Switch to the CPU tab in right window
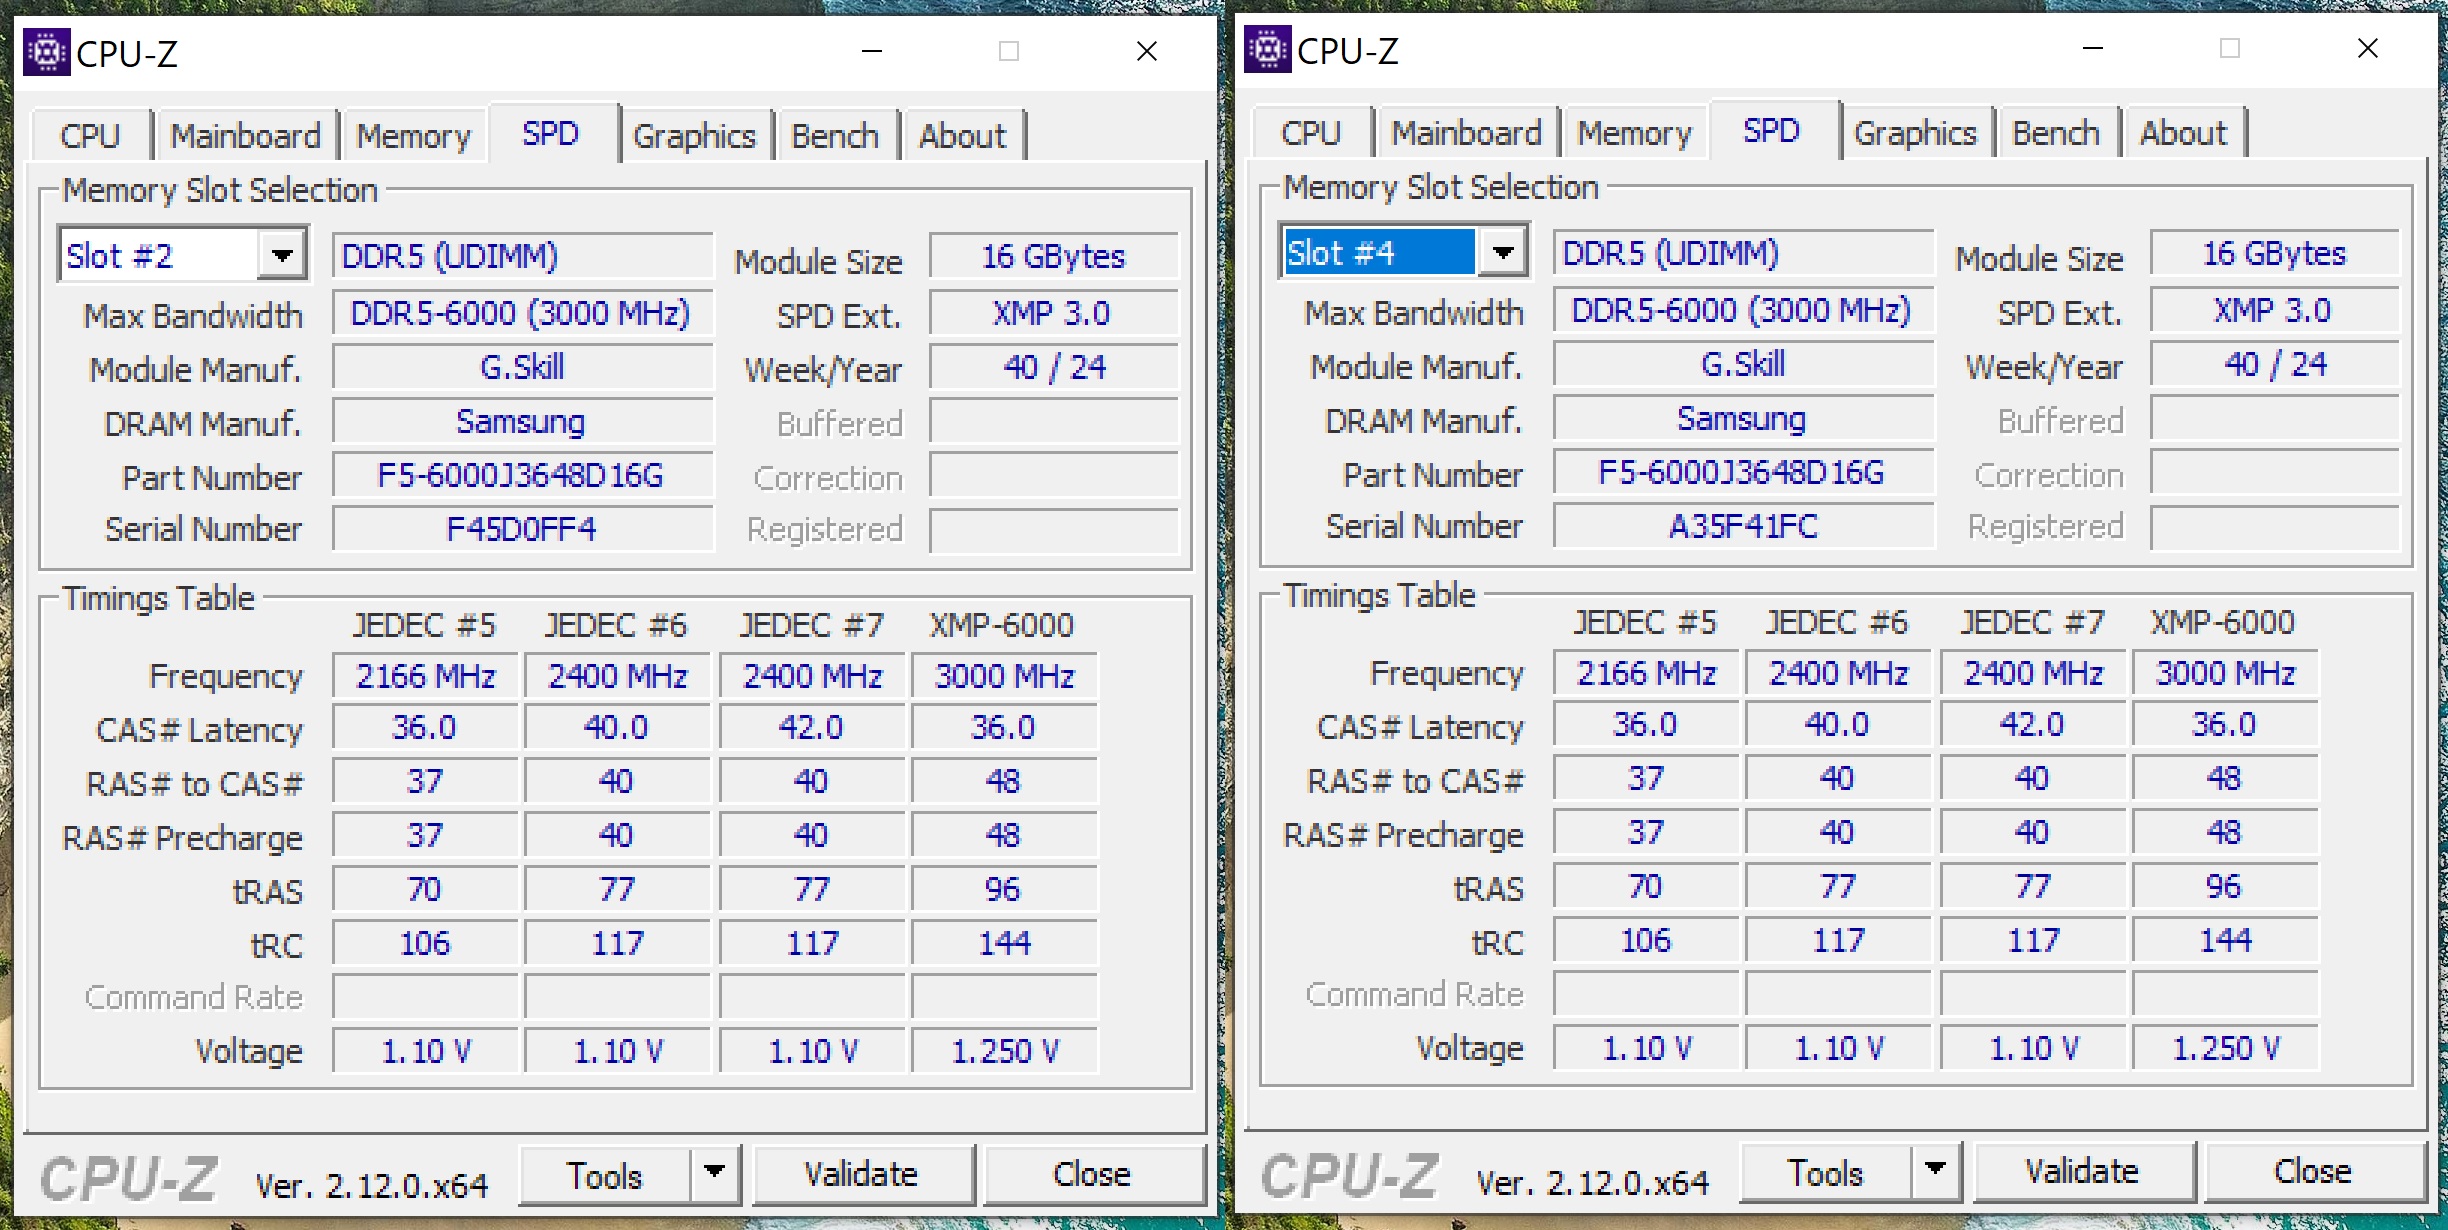 [x=1312, y=133]
